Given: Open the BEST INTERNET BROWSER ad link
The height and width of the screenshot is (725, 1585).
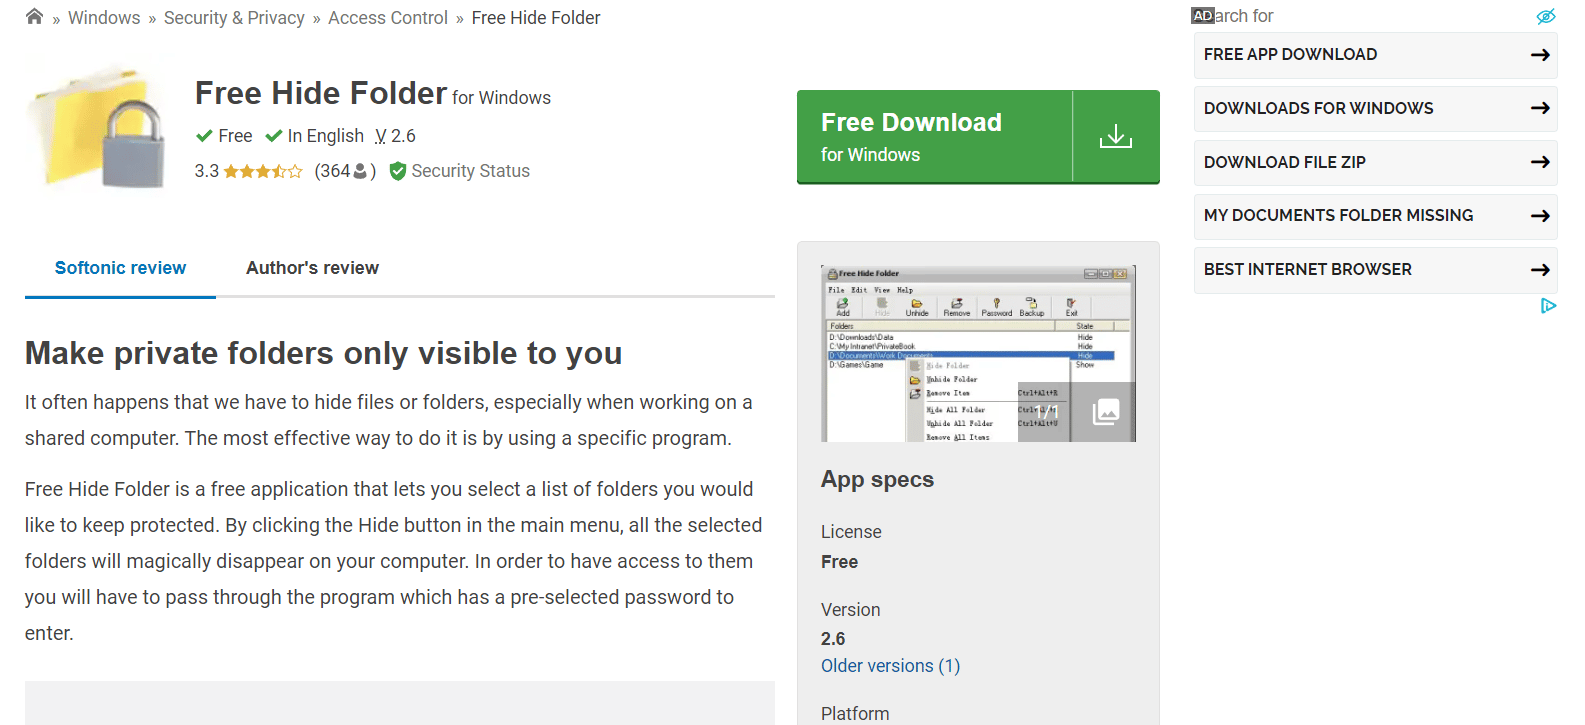Looking at the screenshot, I should tap(1375, 270).
